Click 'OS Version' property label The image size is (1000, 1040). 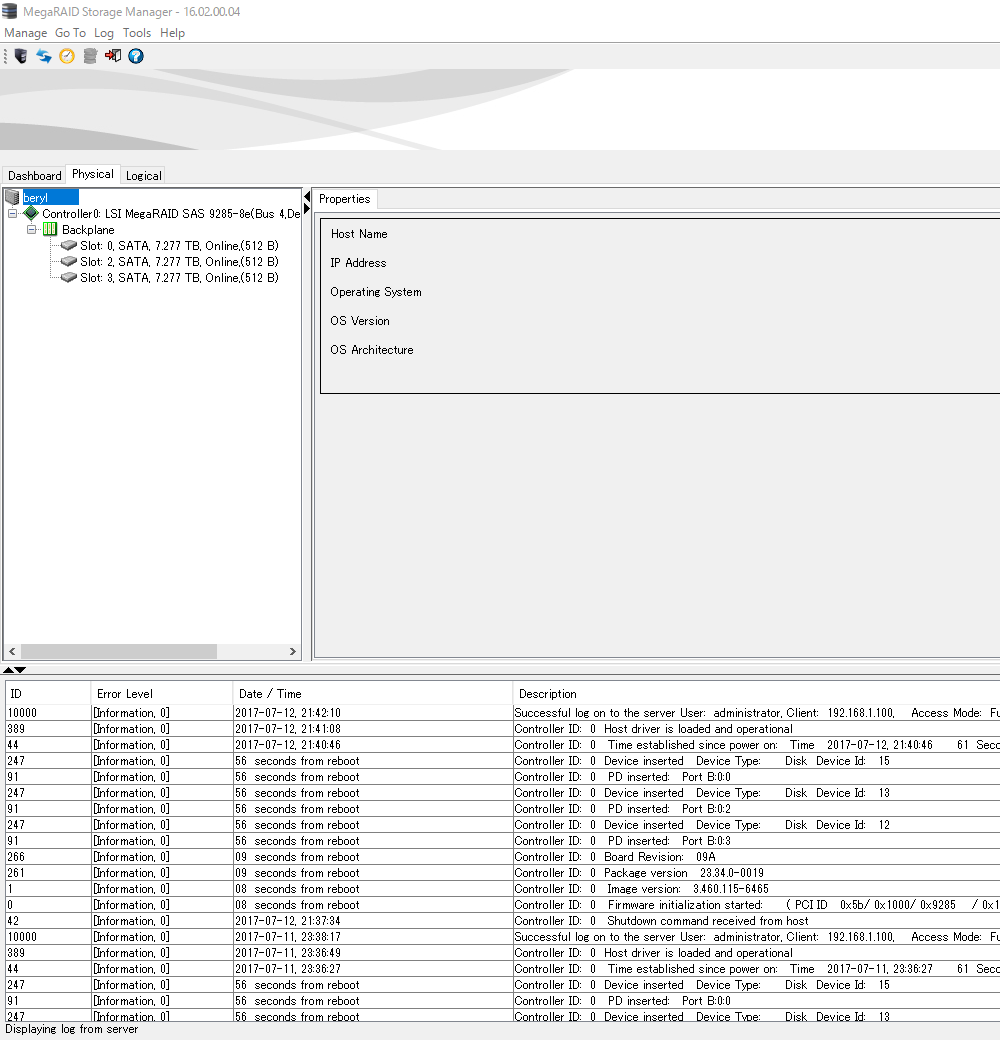(x=360, y=320)
